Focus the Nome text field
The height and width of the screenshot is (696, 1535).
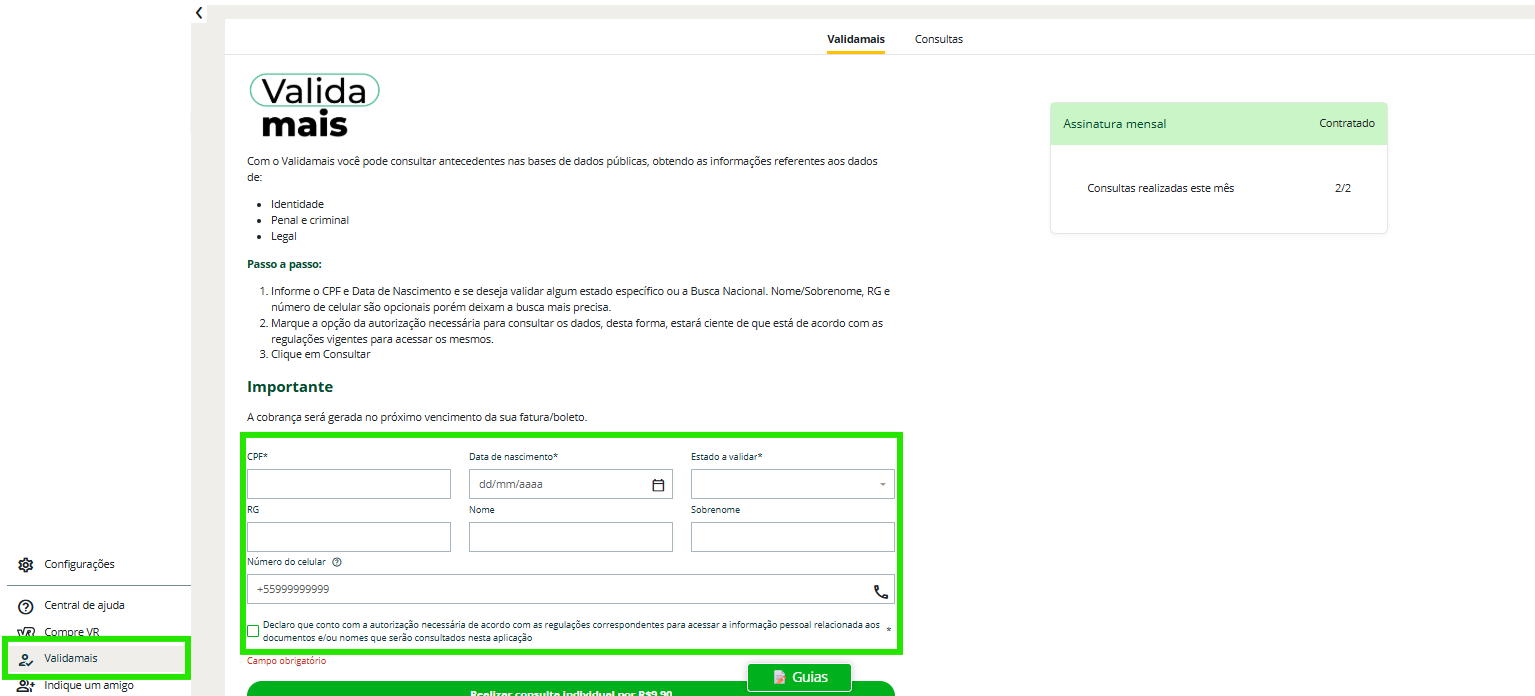pyautogui.click(x=570, y=537)
